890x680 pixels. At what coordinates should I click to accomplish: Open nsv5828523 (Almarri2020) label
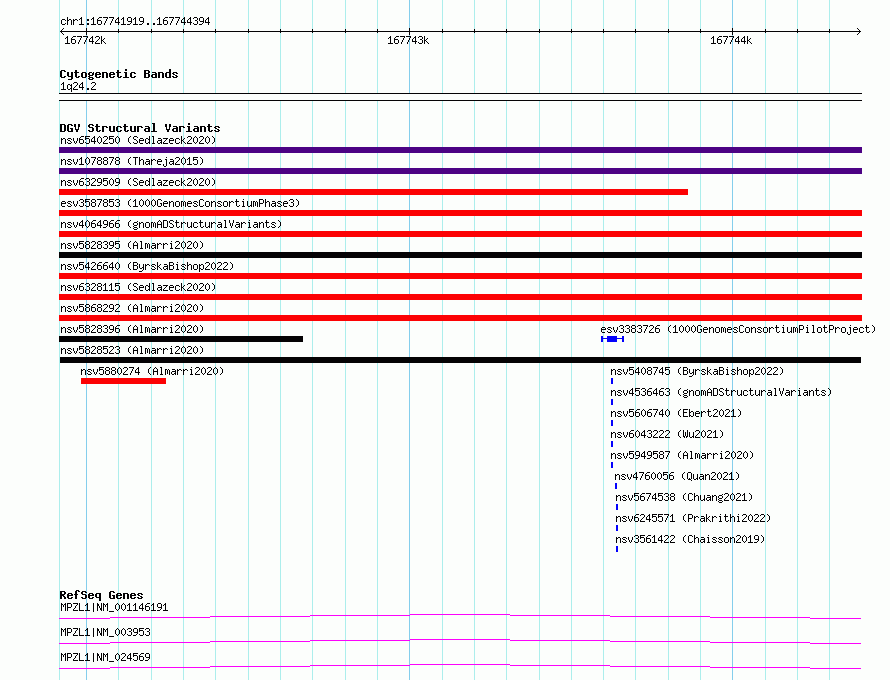(x=132, y=350)
